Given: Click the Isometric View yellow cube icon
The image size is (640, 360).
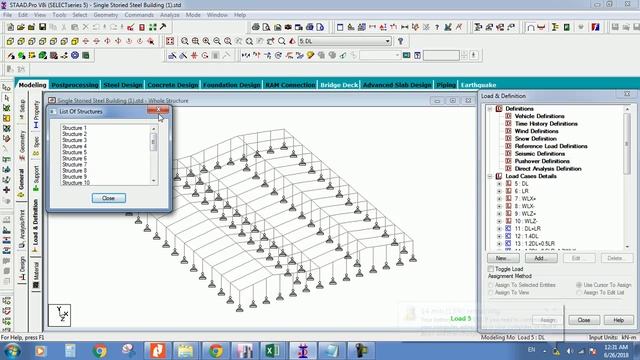Looking at the screenshot, I should (x=75, y=41).
